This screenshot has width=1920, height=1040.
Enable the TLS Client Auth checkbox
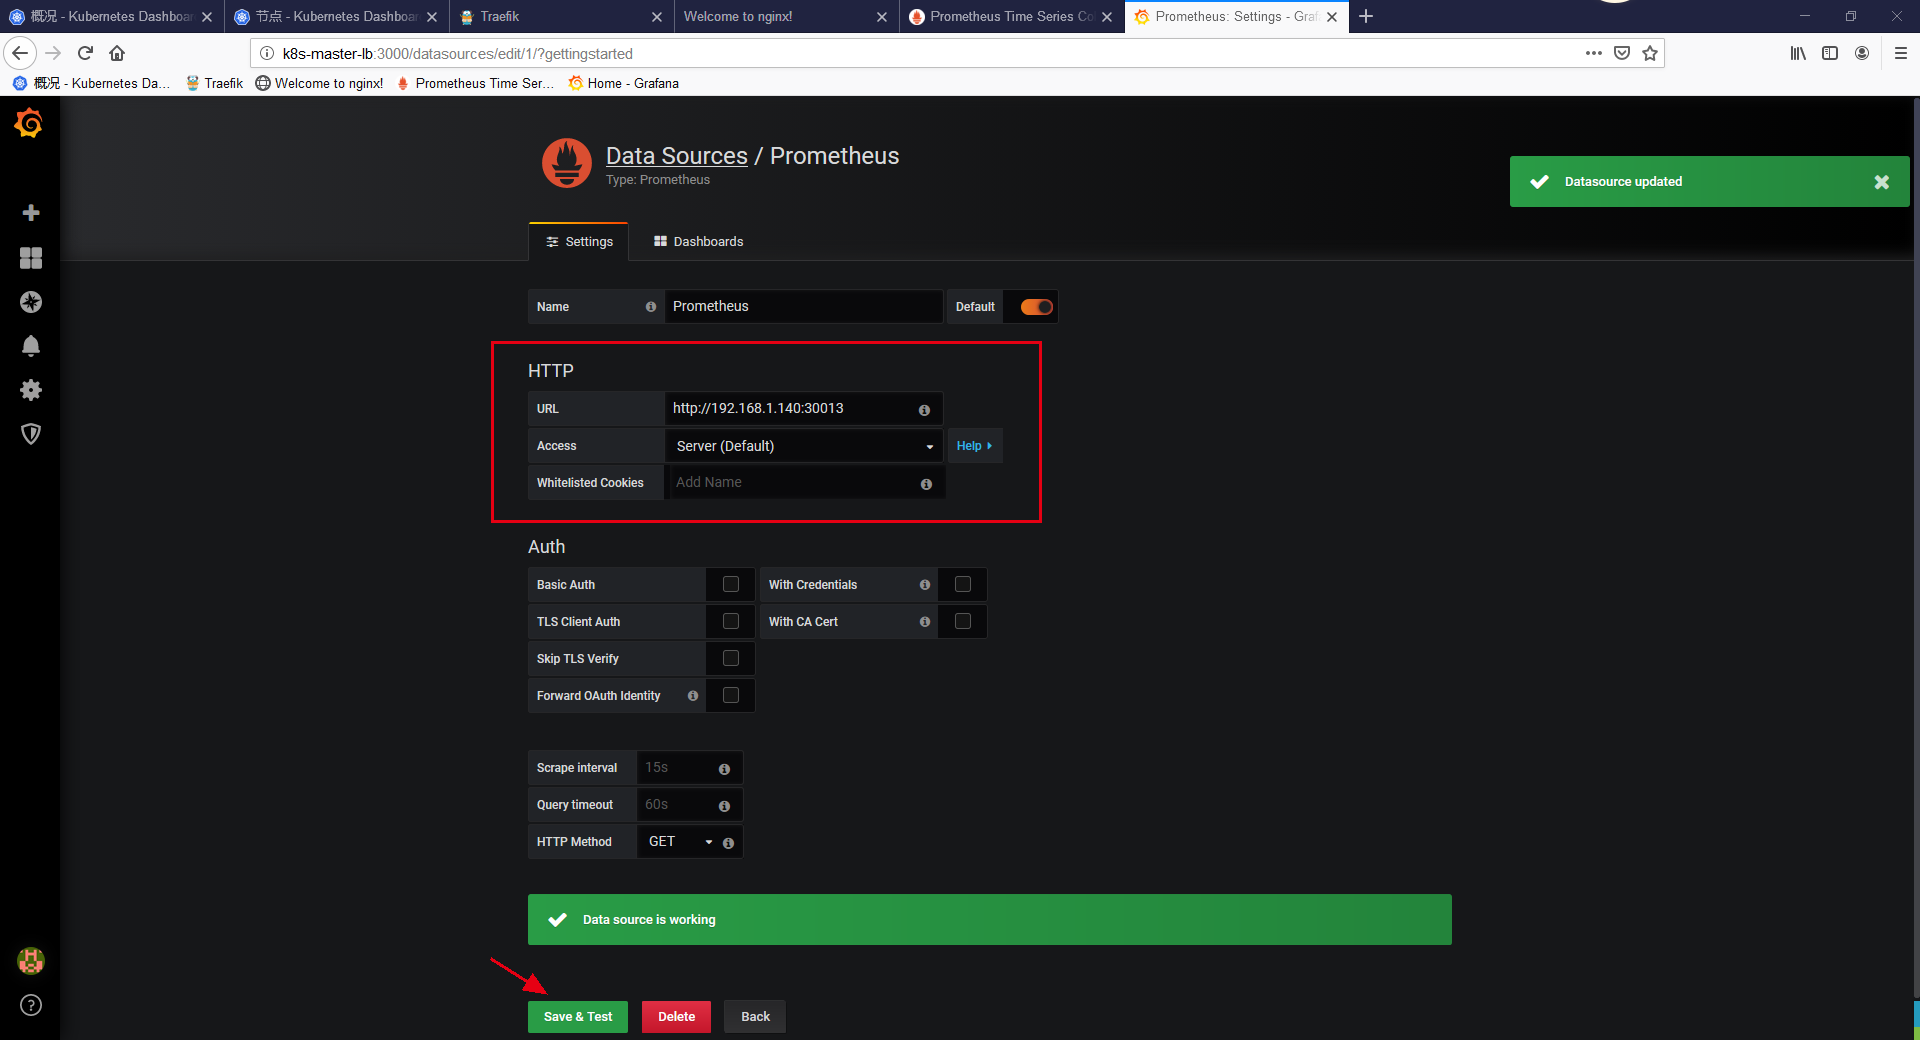(x=731, y=621)
